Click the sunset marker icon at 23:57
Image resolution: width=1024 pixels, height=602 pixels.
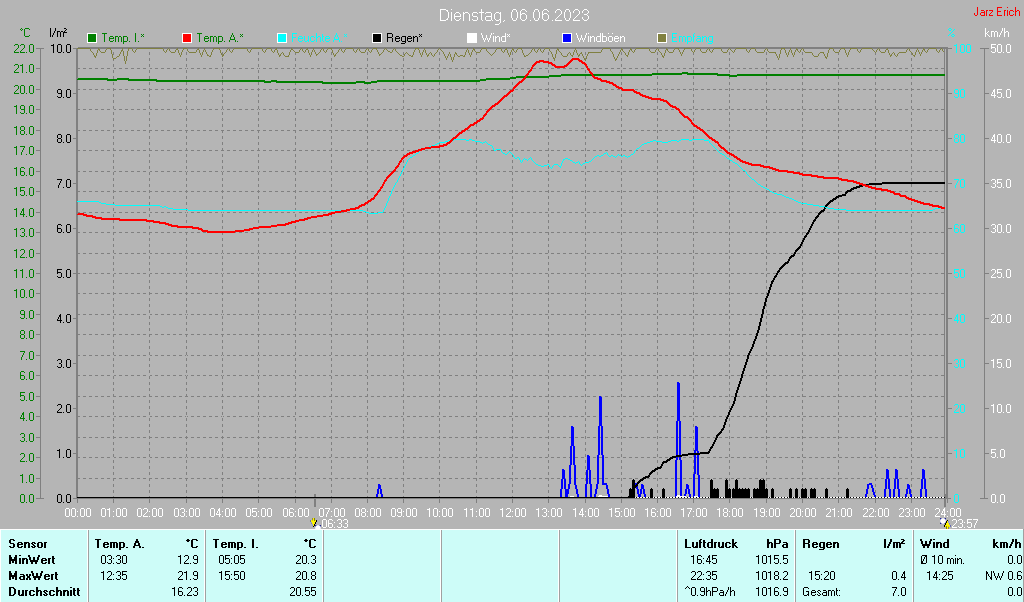(x=946, y=523)
